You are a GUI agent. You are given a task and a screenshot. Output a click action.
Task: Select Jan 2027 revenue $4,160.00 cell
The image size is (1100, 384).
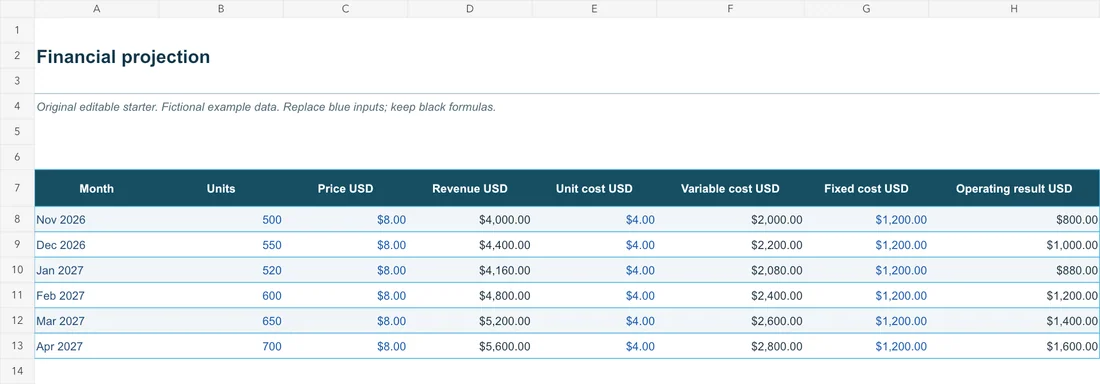(x=469, y=270)
